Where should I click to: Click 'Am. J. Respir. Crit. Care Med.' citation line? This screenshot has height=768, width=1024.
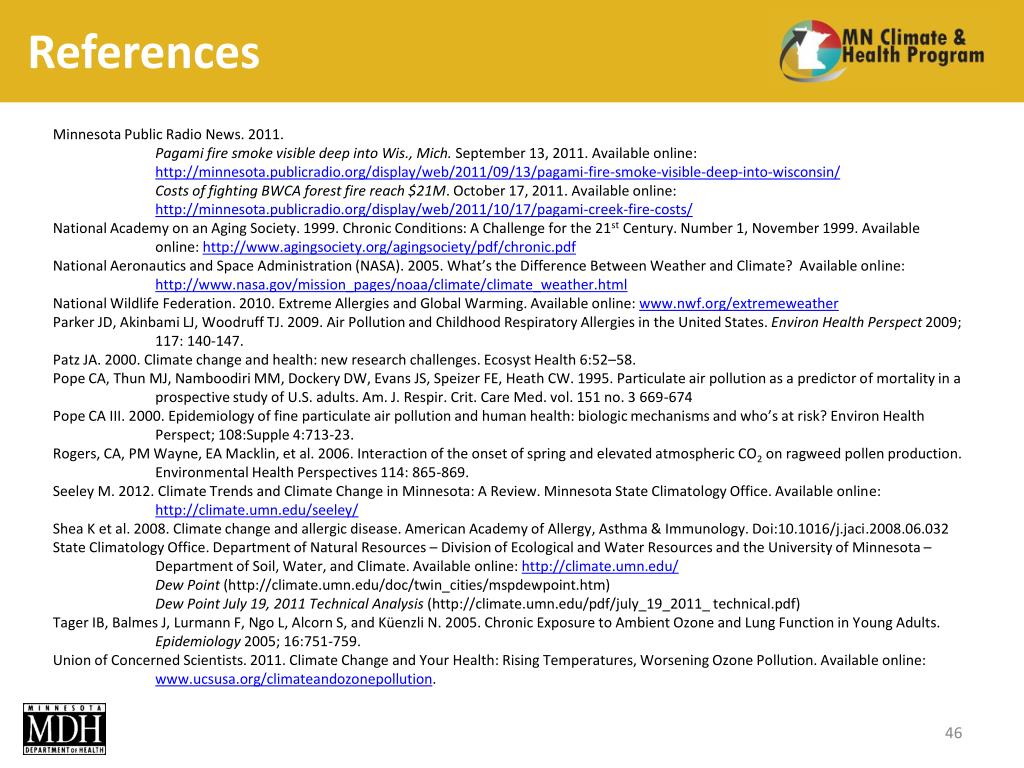[x=423, y=398]
